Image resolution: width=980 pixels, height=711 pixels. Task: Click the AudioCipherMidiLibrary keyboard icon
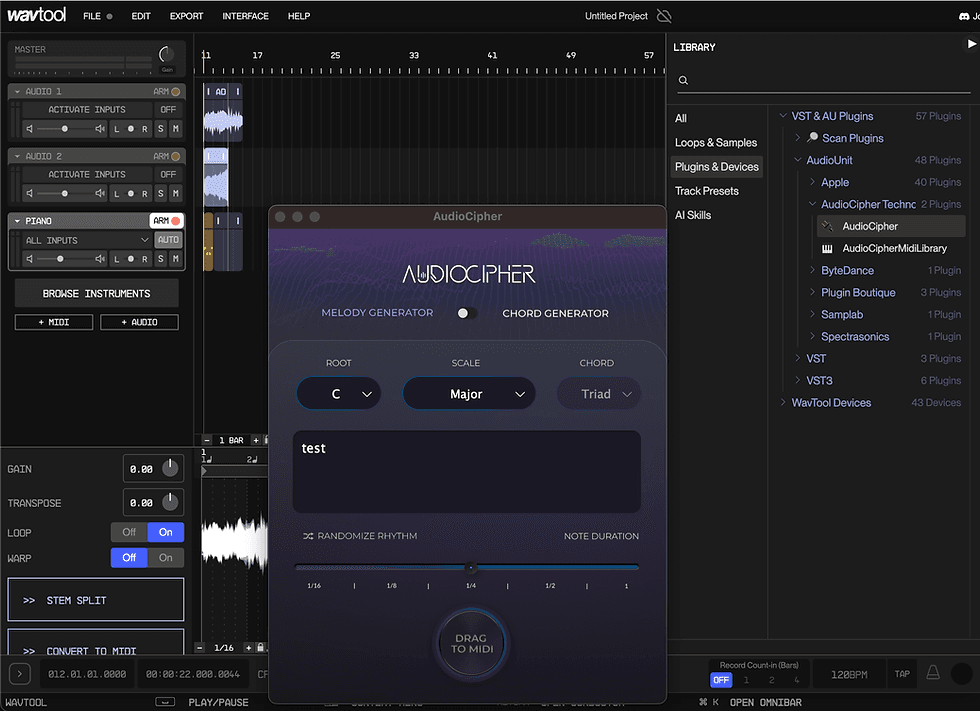point(827,249)
